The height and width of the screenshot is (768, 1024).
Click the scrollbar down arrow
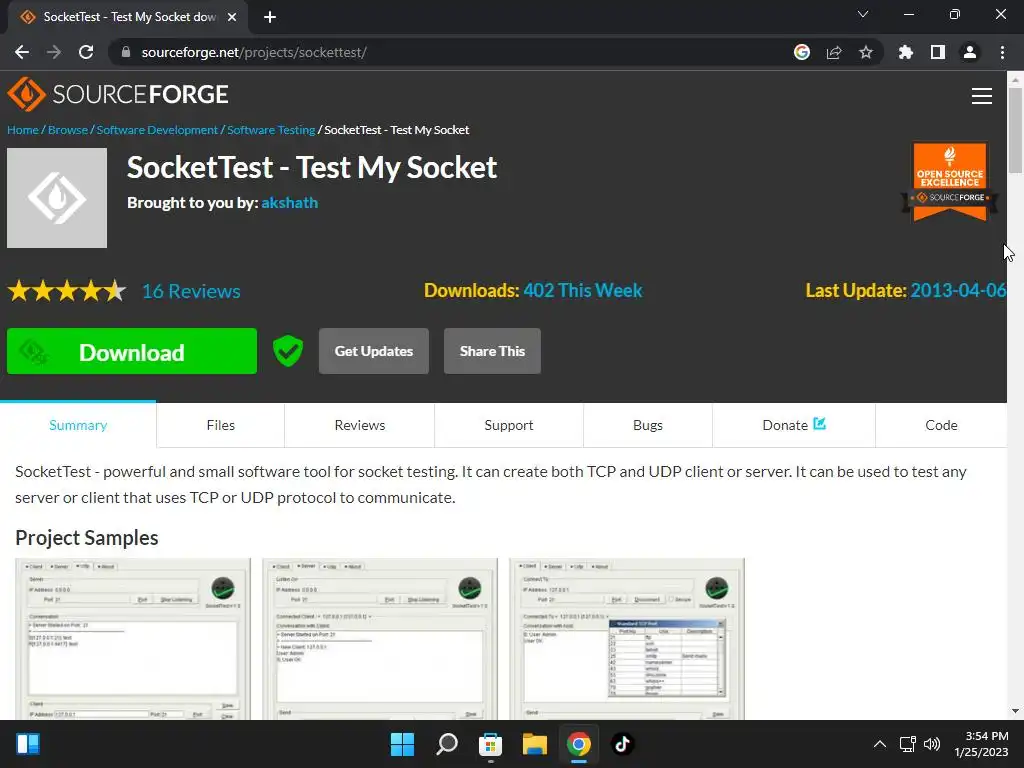point(1015,712)
